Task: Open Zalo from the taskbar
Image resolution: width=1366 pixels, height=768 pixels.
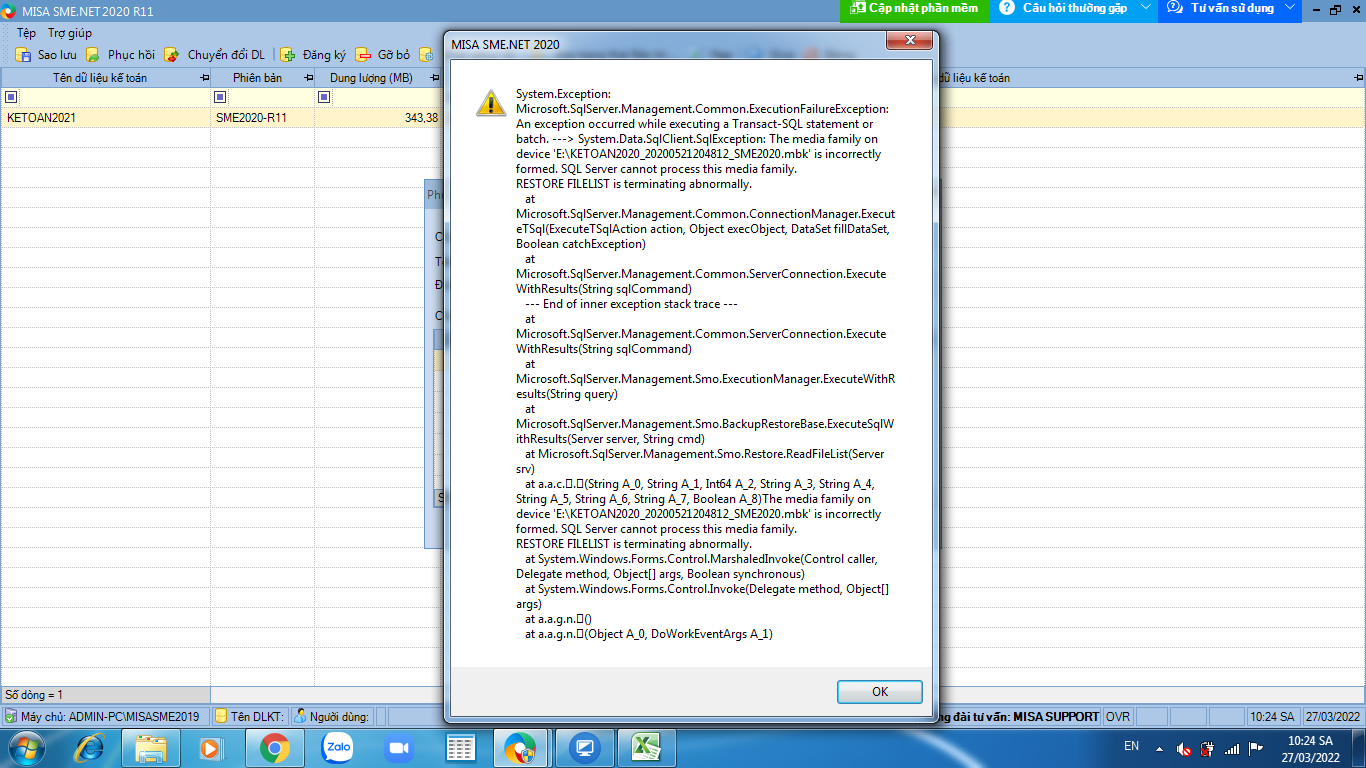Action: 337,747
